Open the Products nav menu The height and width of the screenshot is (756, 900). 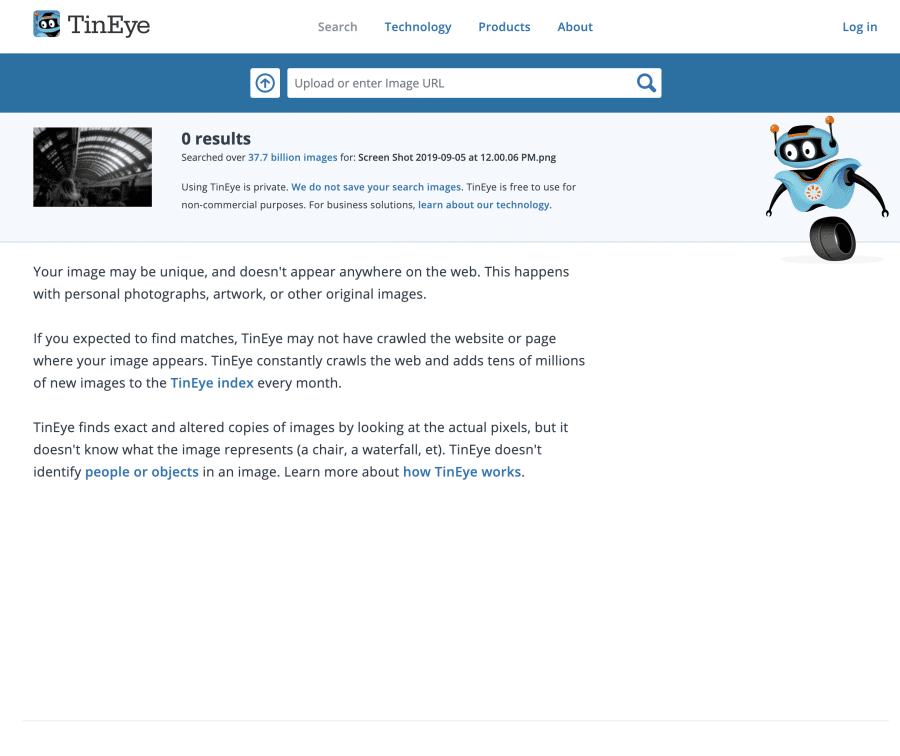[x=505, y=27]
